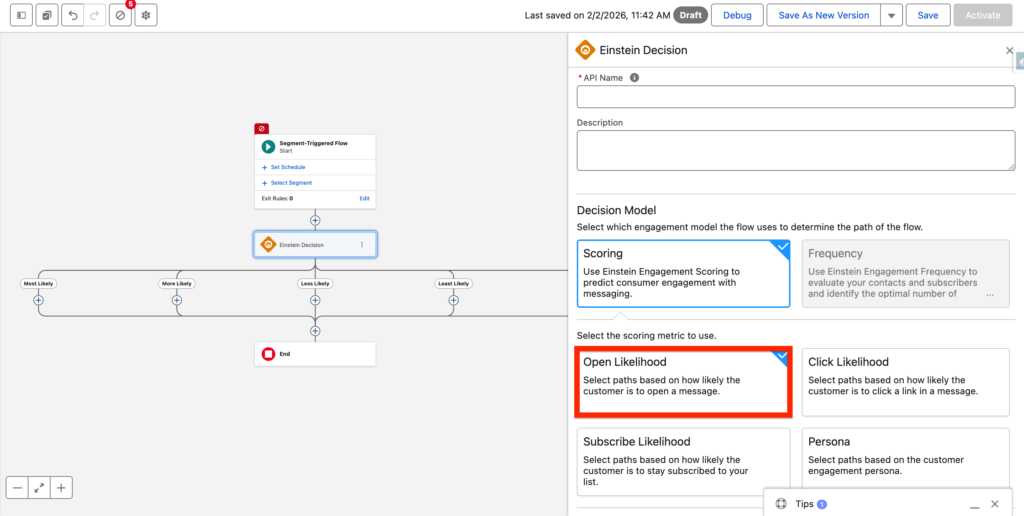Select the Click Likelihood scoring metric

pos(905,382)
